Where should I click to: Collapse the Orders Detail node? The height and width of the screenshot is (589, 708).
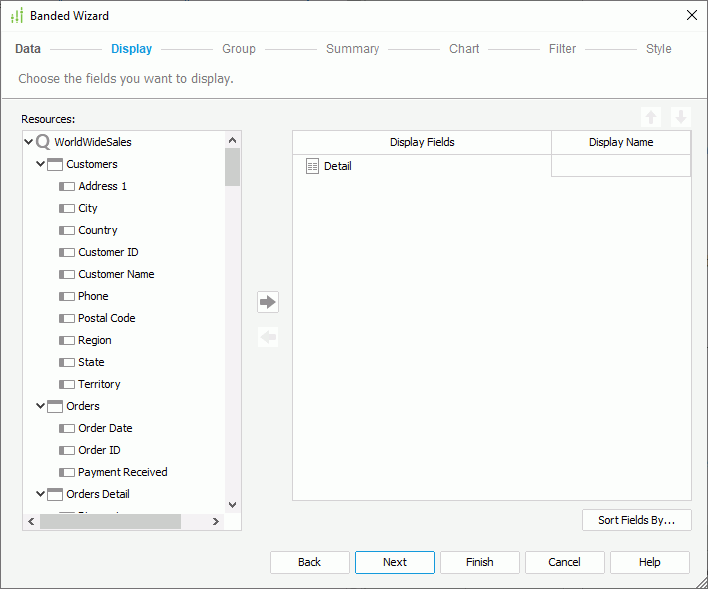(41, 494)
